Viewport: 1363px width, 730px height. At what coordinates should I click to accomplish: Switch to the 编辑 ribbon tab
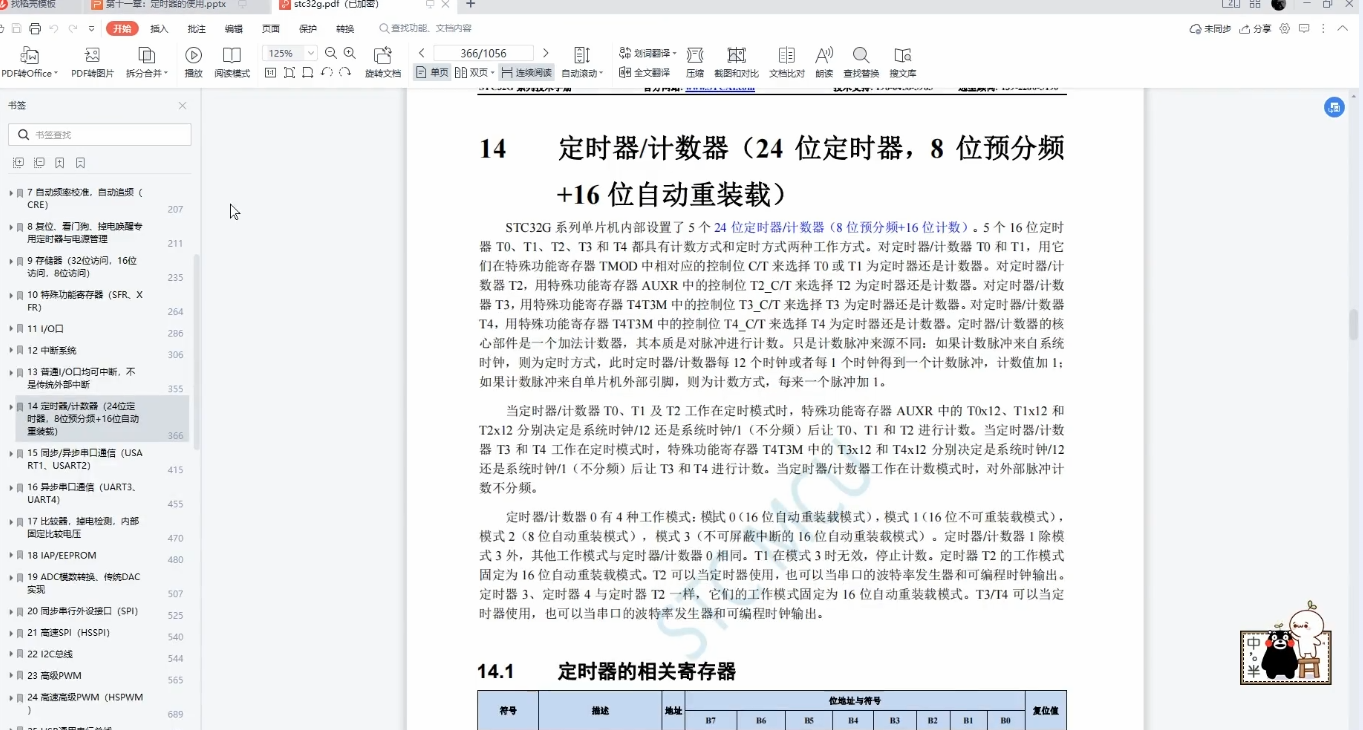233,29
